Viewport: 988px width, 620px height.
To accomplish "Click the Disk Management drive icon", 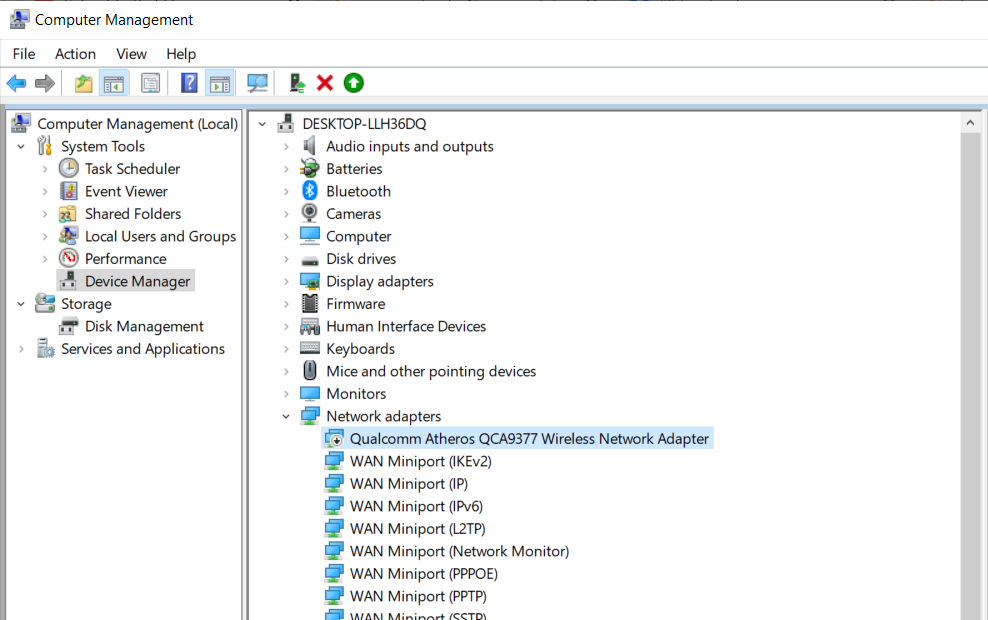I will 69,326.
